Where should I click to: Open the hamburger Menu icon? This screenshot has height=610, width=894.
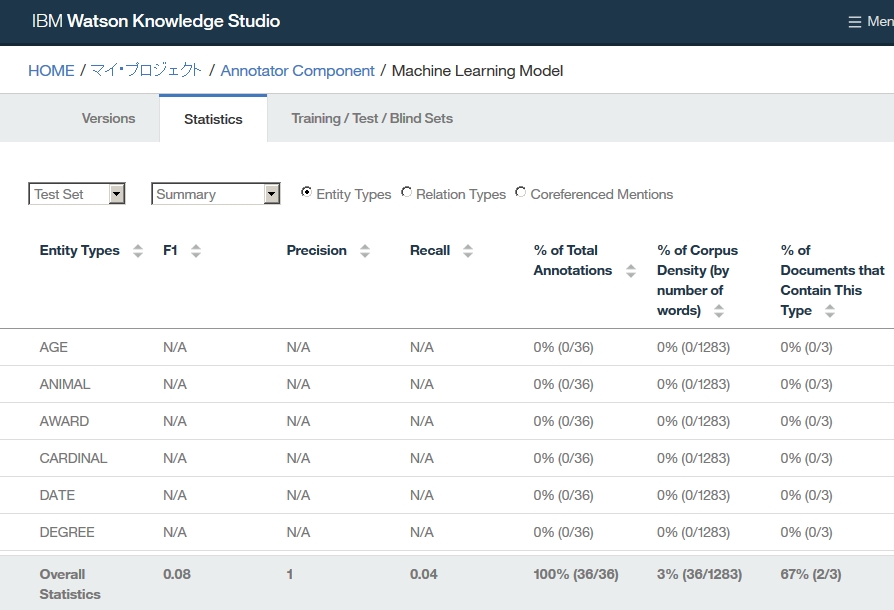[x=855, y=22]
